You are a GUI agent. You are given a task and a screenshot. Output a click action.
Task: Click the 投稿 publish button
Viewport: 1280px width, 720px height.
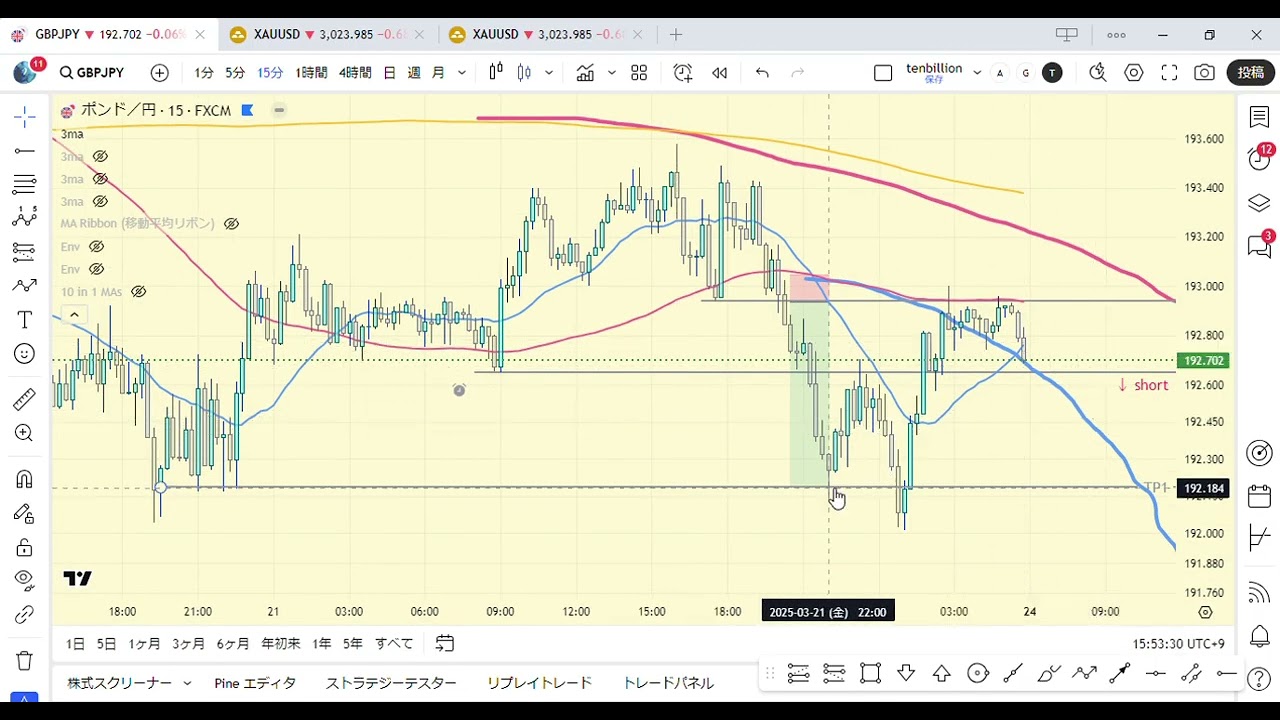click(1250, 73)
